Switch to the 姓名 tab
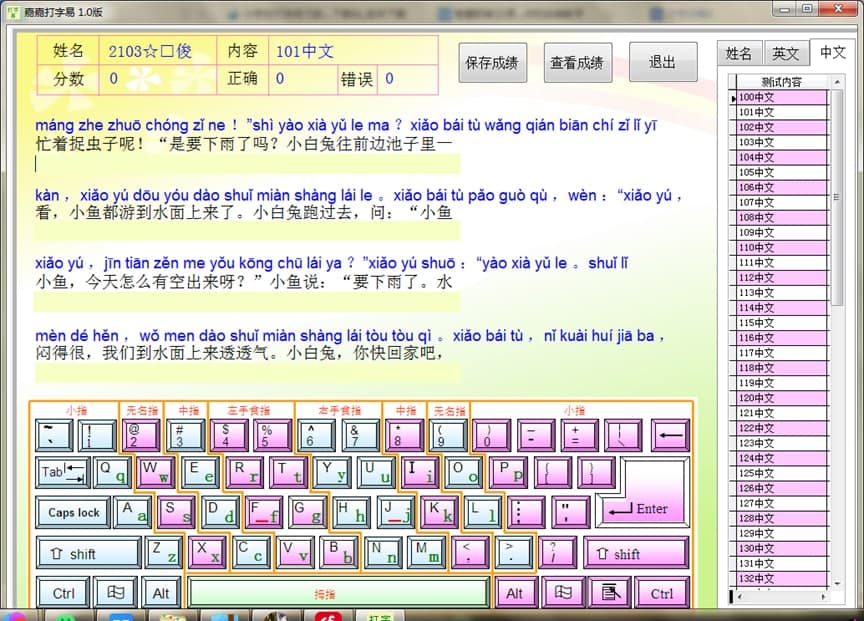864x621 pixels. pyautogui.click(x=742, y=53)
